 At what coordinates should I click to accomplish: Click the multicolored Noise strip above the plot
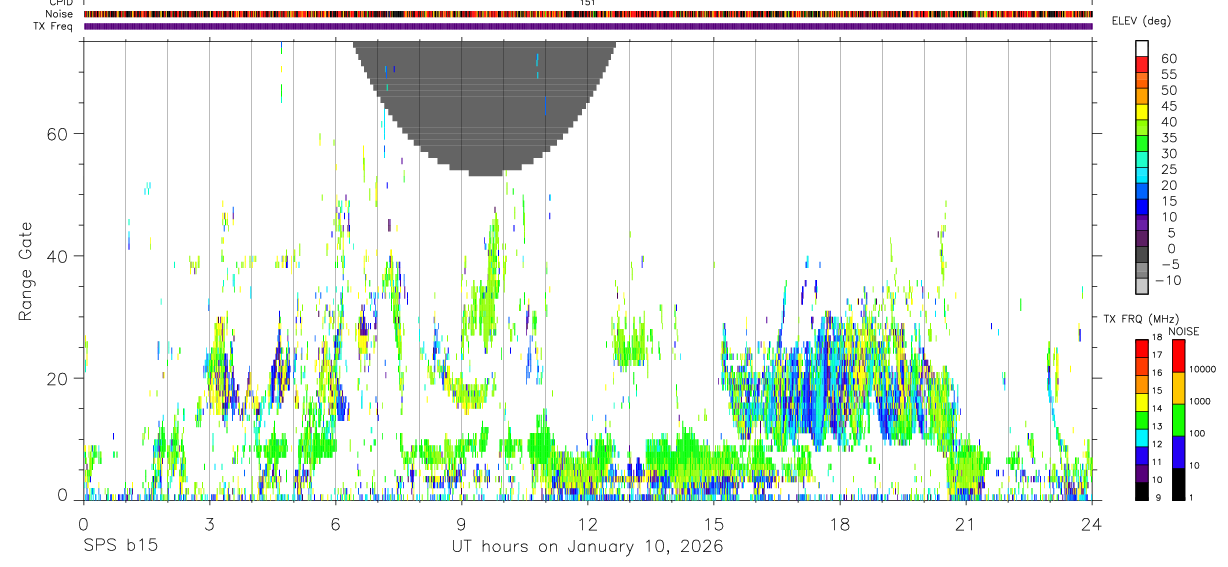[x=588, y=14]
